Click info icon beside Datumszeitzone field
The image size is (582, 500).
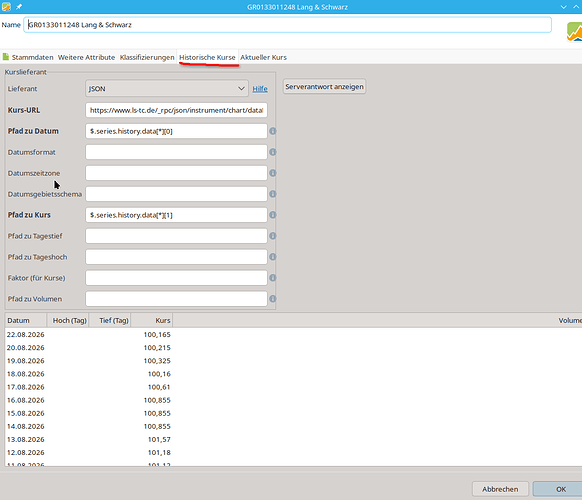pyautogui.click(x=272, y=173)
